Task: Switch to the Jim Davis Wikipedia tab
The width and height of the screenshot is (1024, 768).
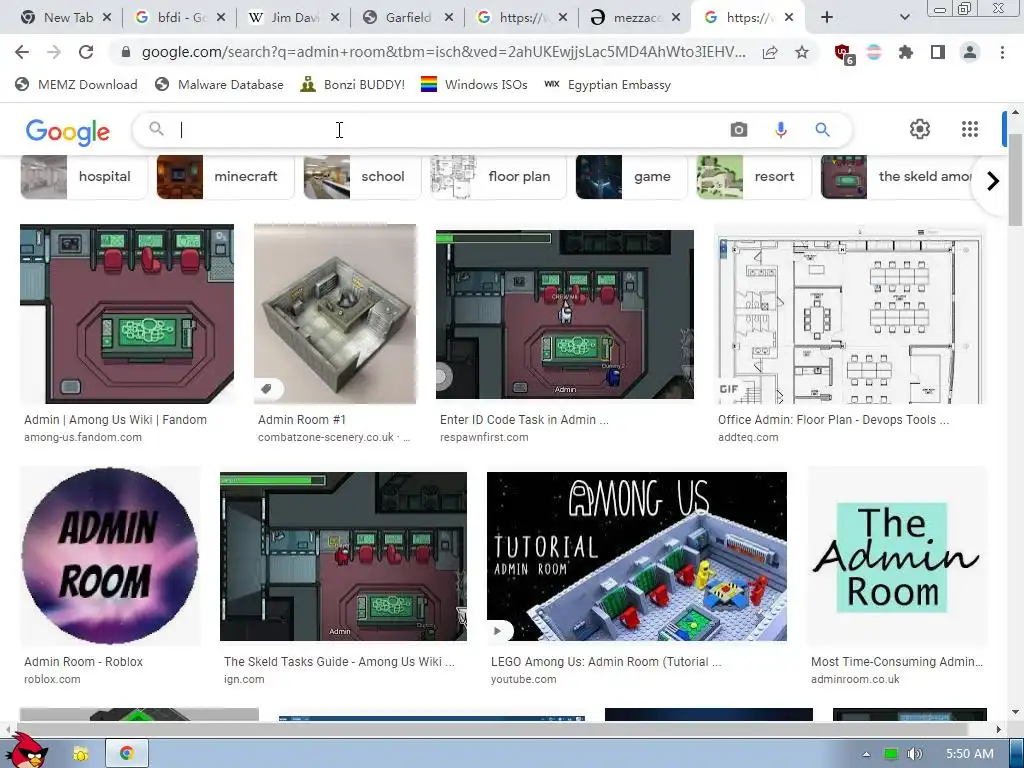Action: 294,18
